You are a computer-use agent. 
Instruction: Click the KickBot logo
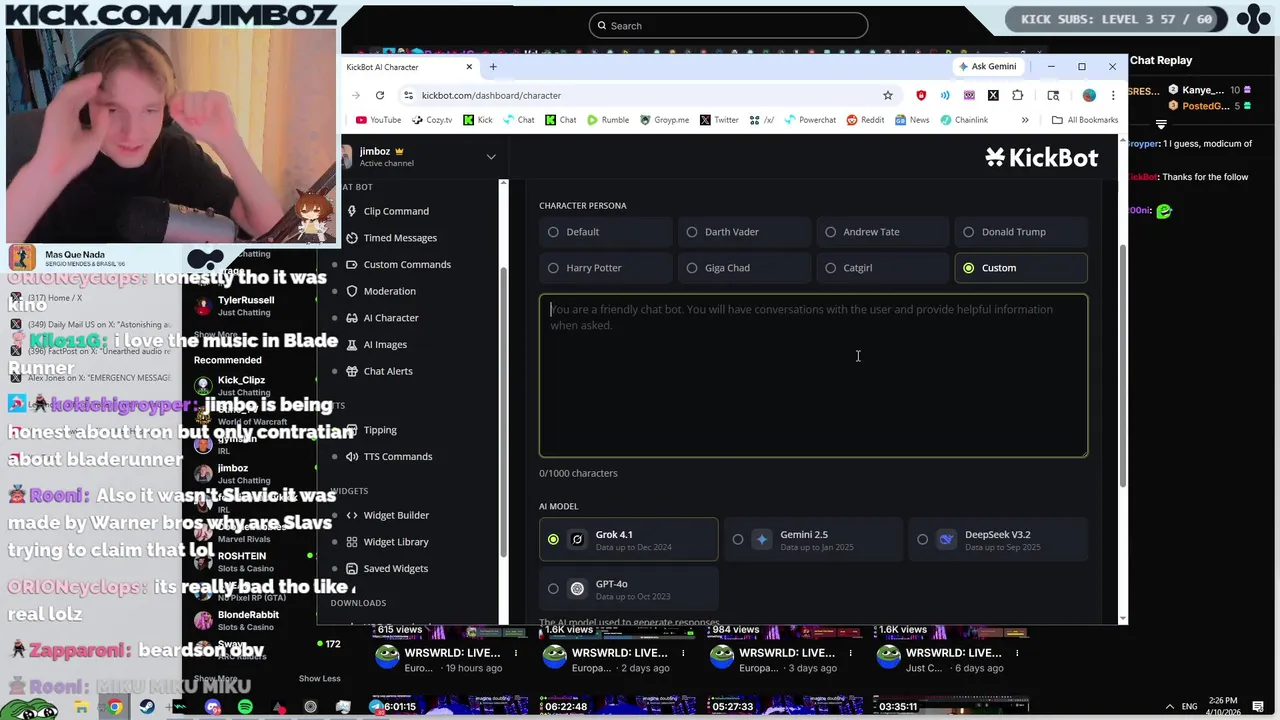[x=1041, y=157]
